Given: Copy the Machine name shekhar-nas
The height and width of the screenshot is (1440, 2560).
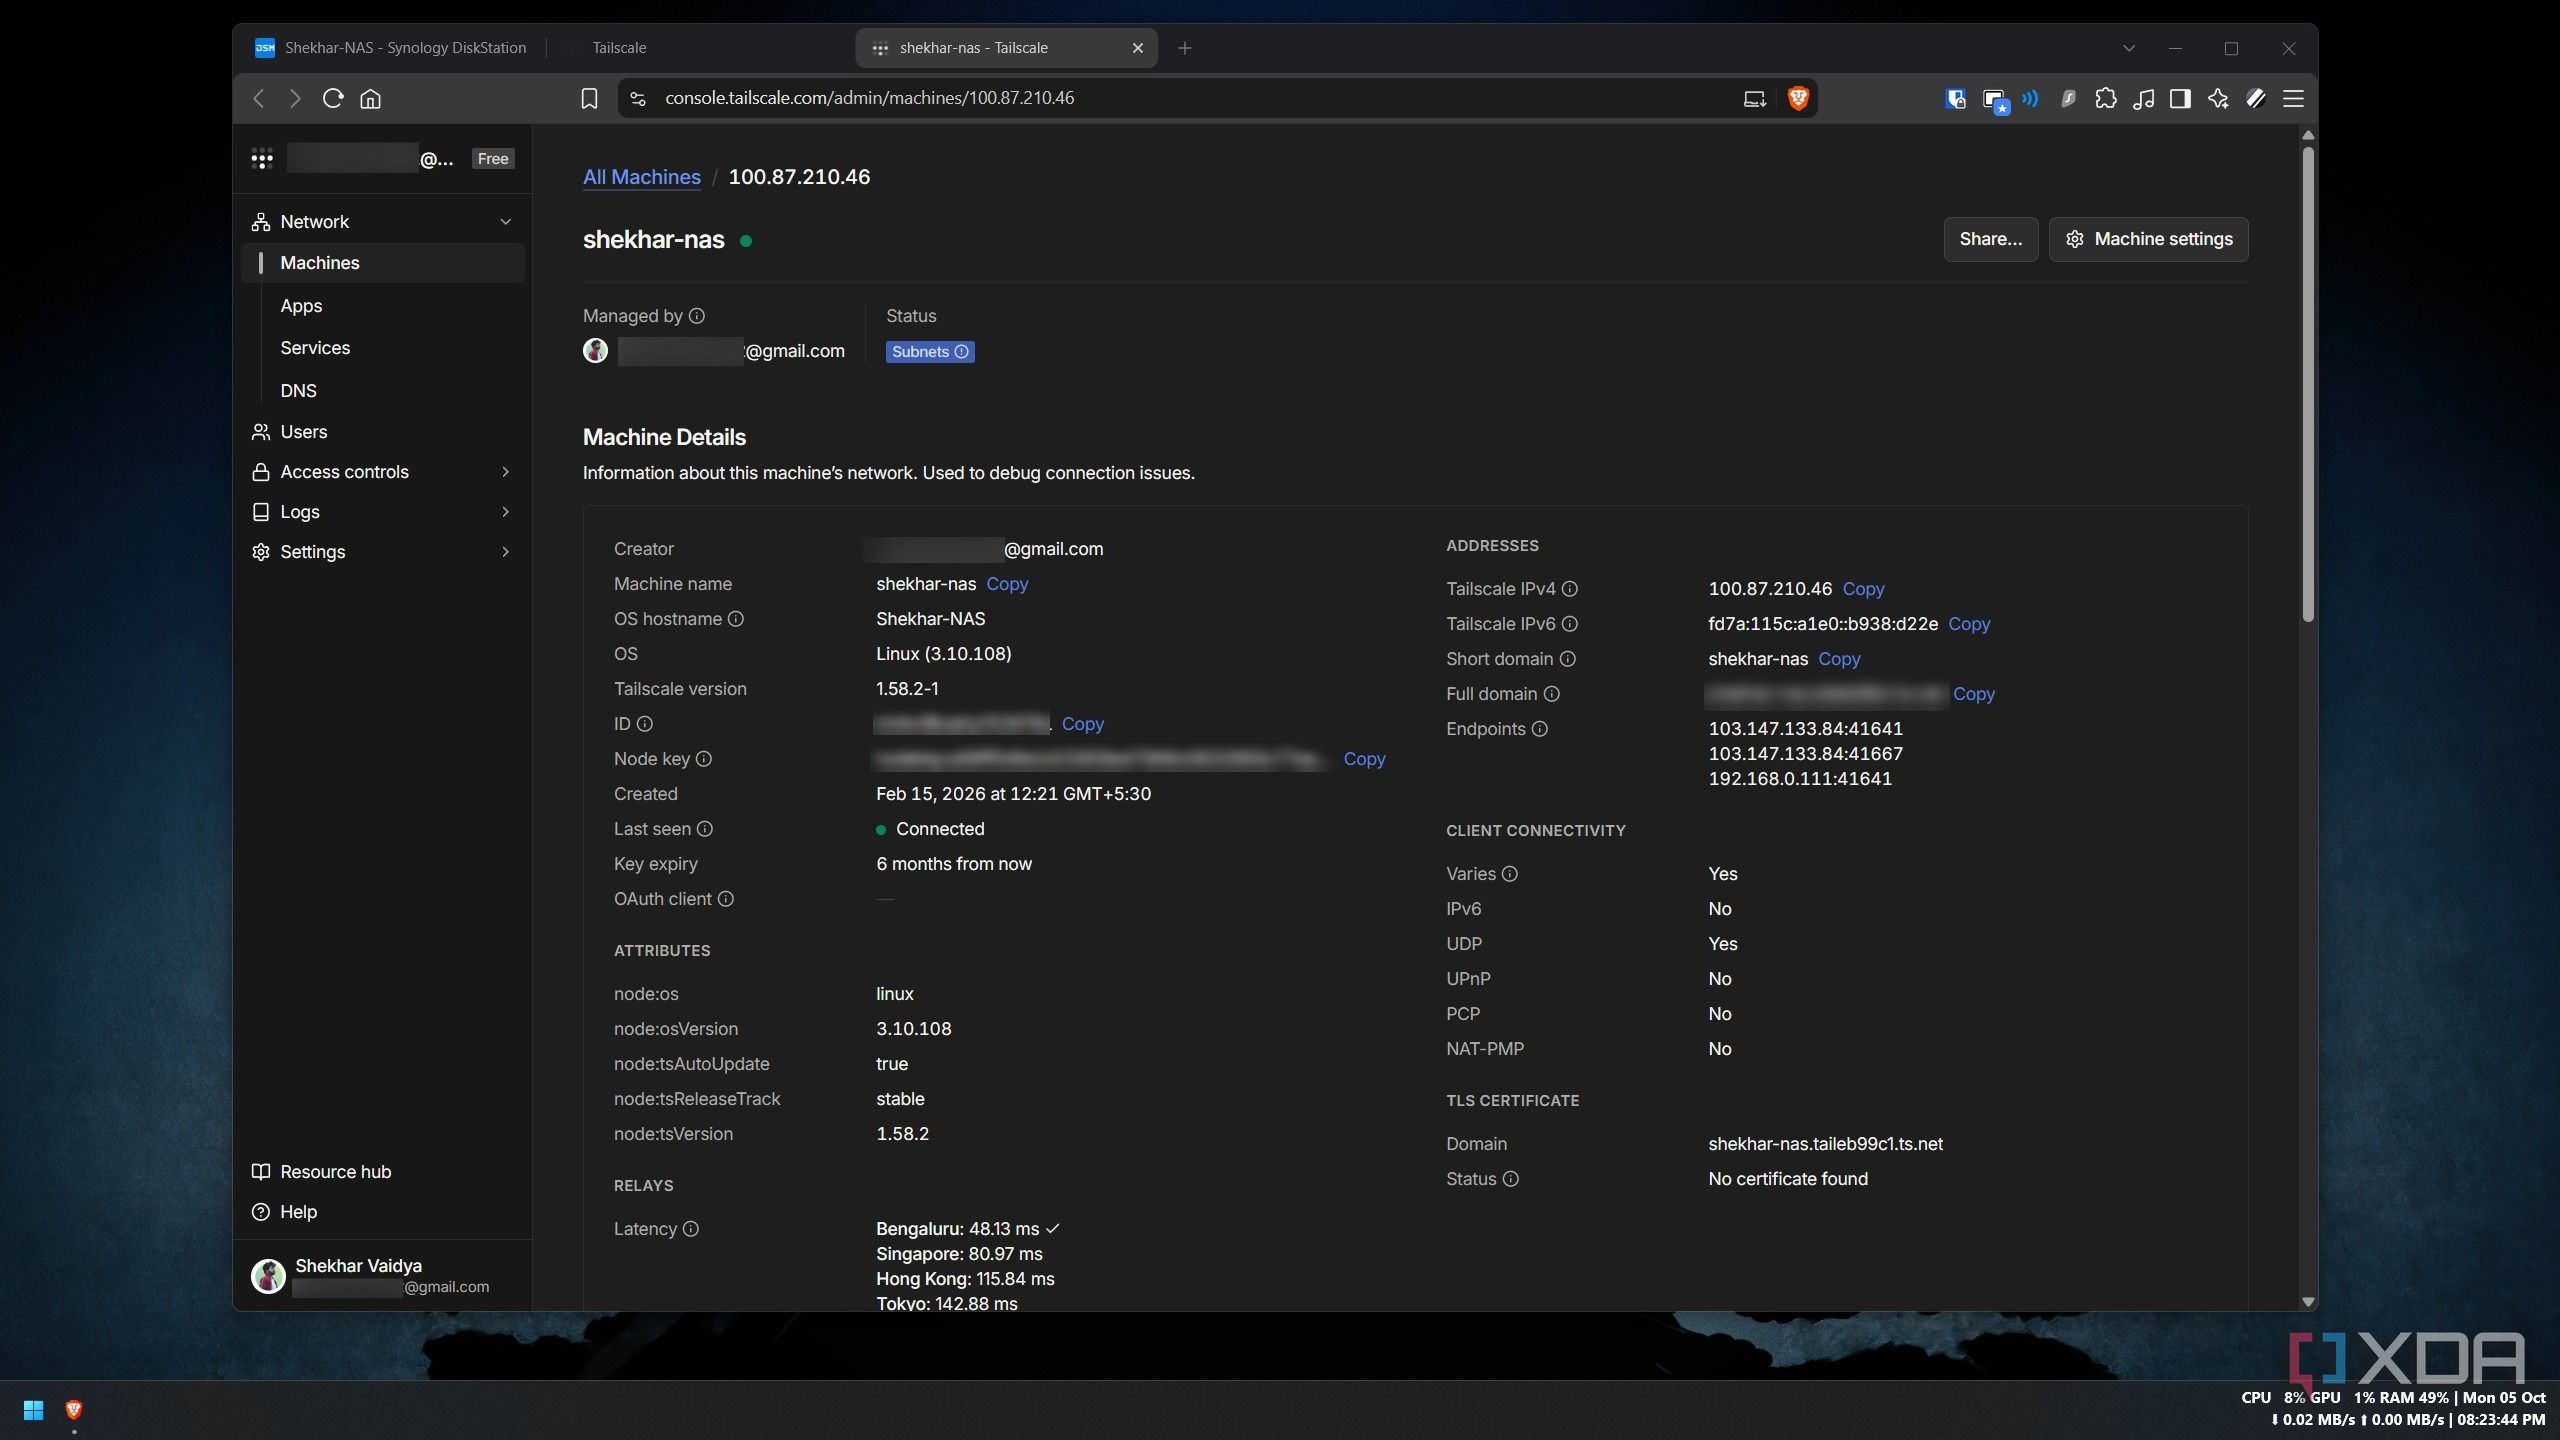Looking at the screenshot, I should (1007, 584).
